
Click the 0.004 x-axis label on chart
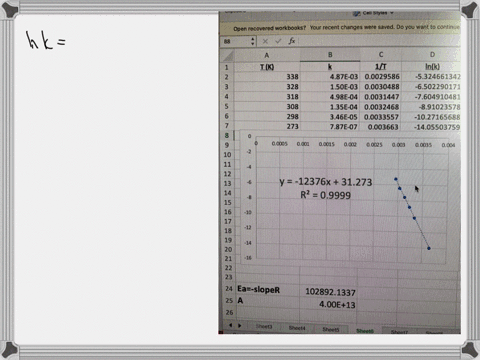pos(448,145)
